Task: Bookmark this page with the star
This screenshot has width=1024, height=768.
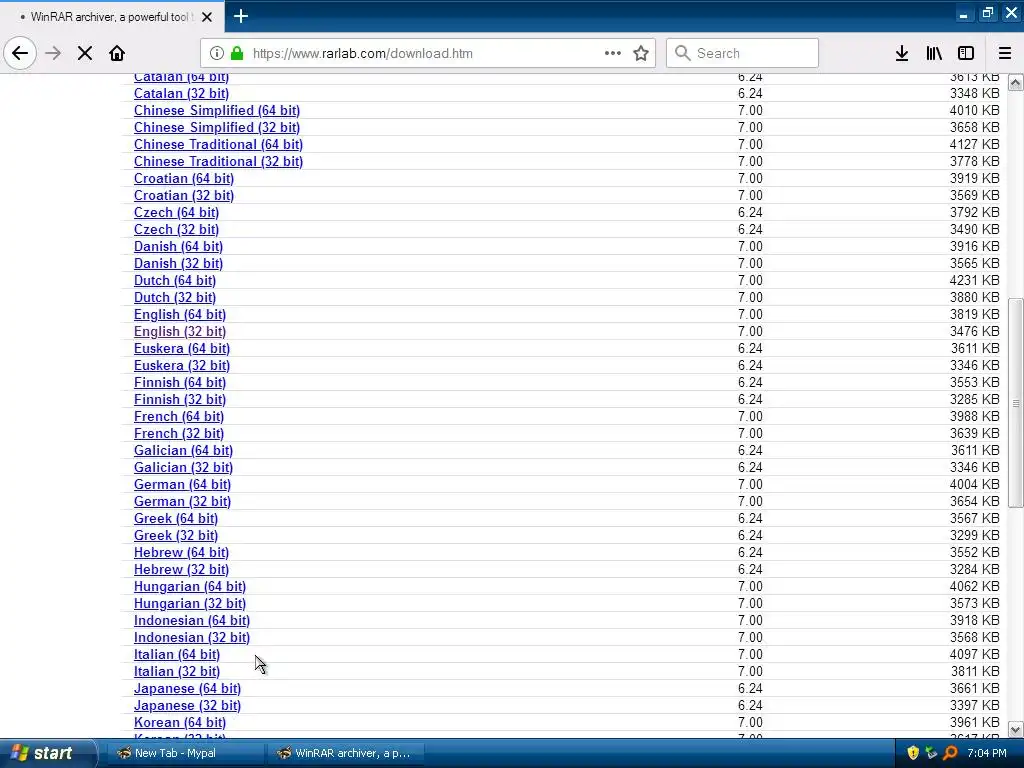Action: click(x=641, y=53)
